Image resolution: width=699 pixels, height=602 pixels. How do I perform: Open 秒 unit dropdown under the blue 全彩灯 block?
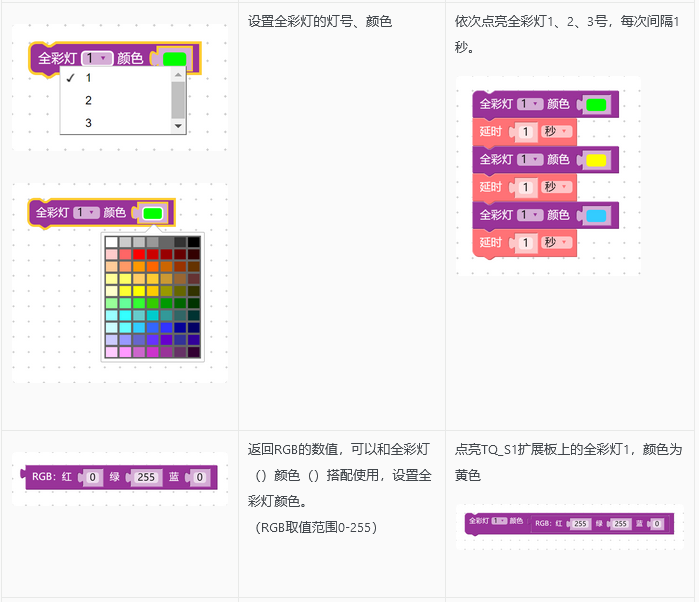click(x=556, y=242)
